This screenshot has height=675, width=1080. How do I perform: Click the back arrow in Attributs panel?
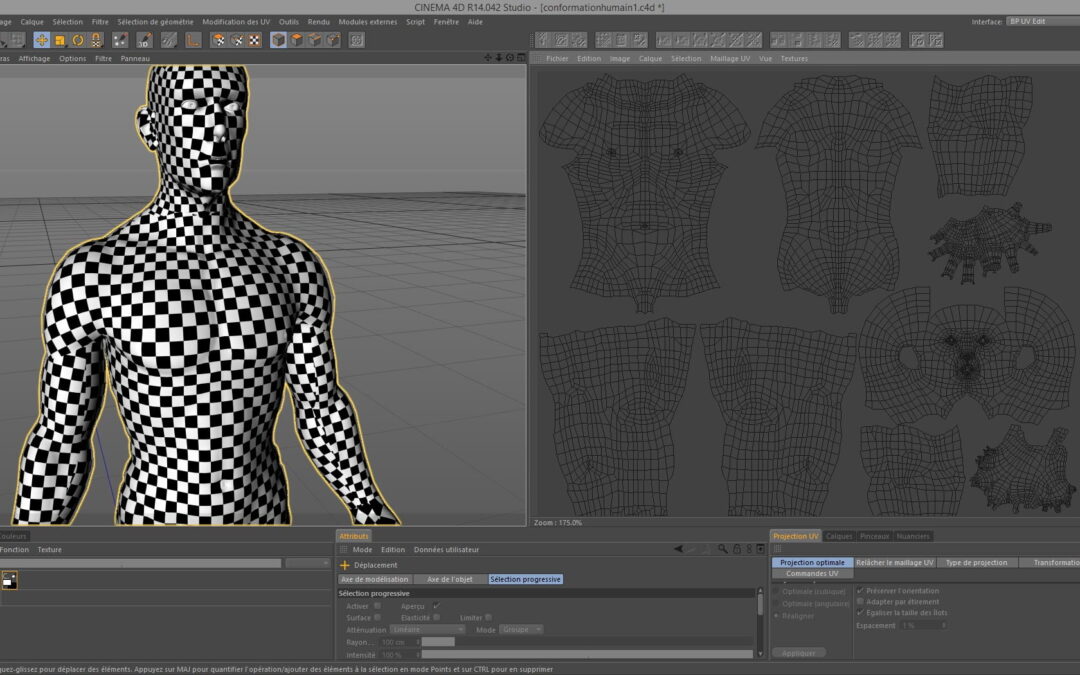tap(678, 549)
